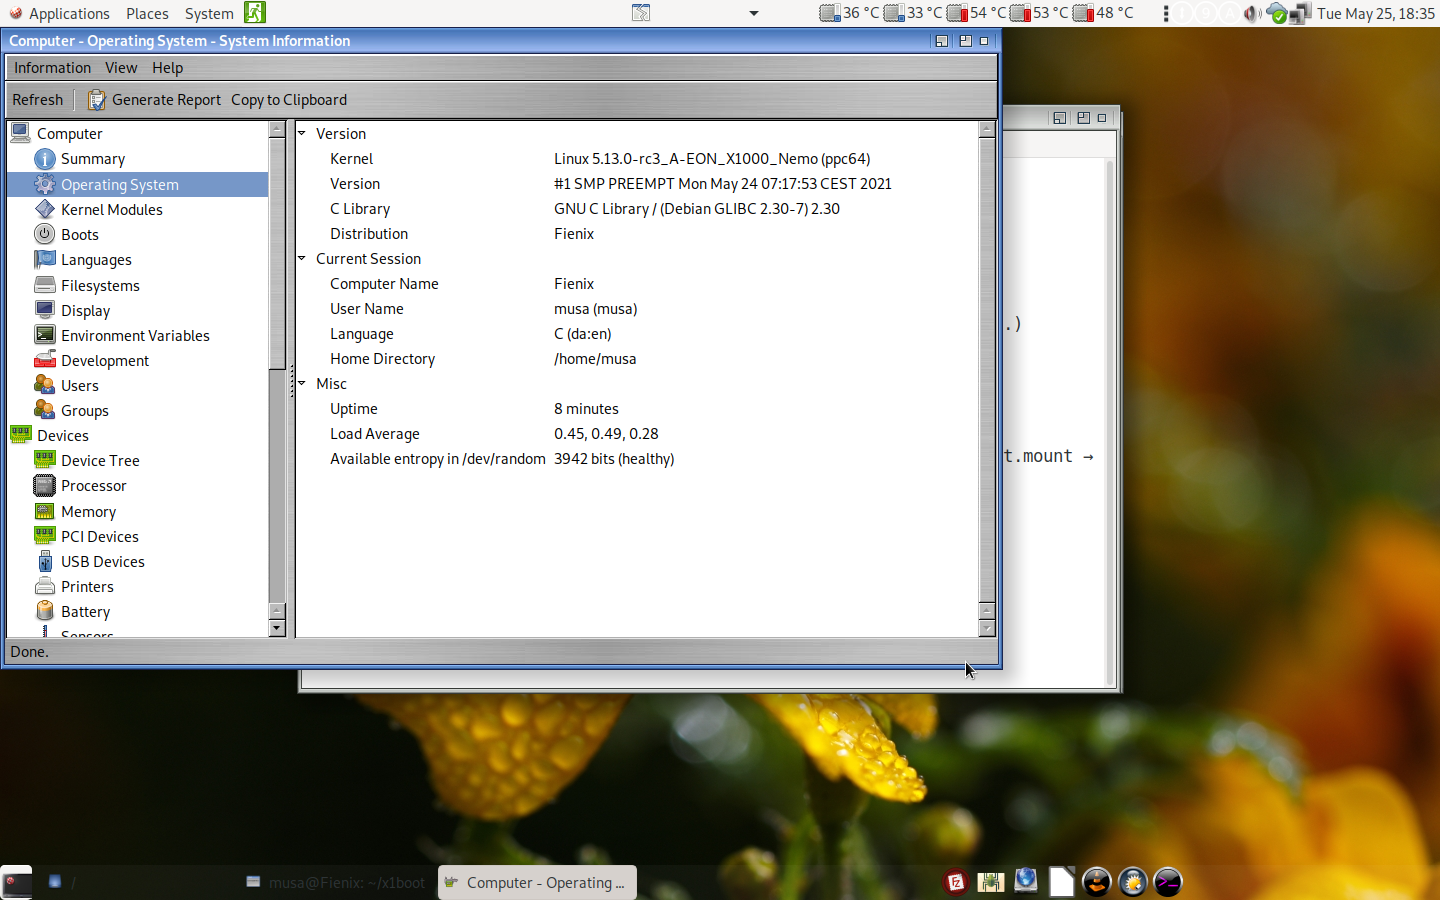Select the Environment Variables tree item

tap(135, 336)
